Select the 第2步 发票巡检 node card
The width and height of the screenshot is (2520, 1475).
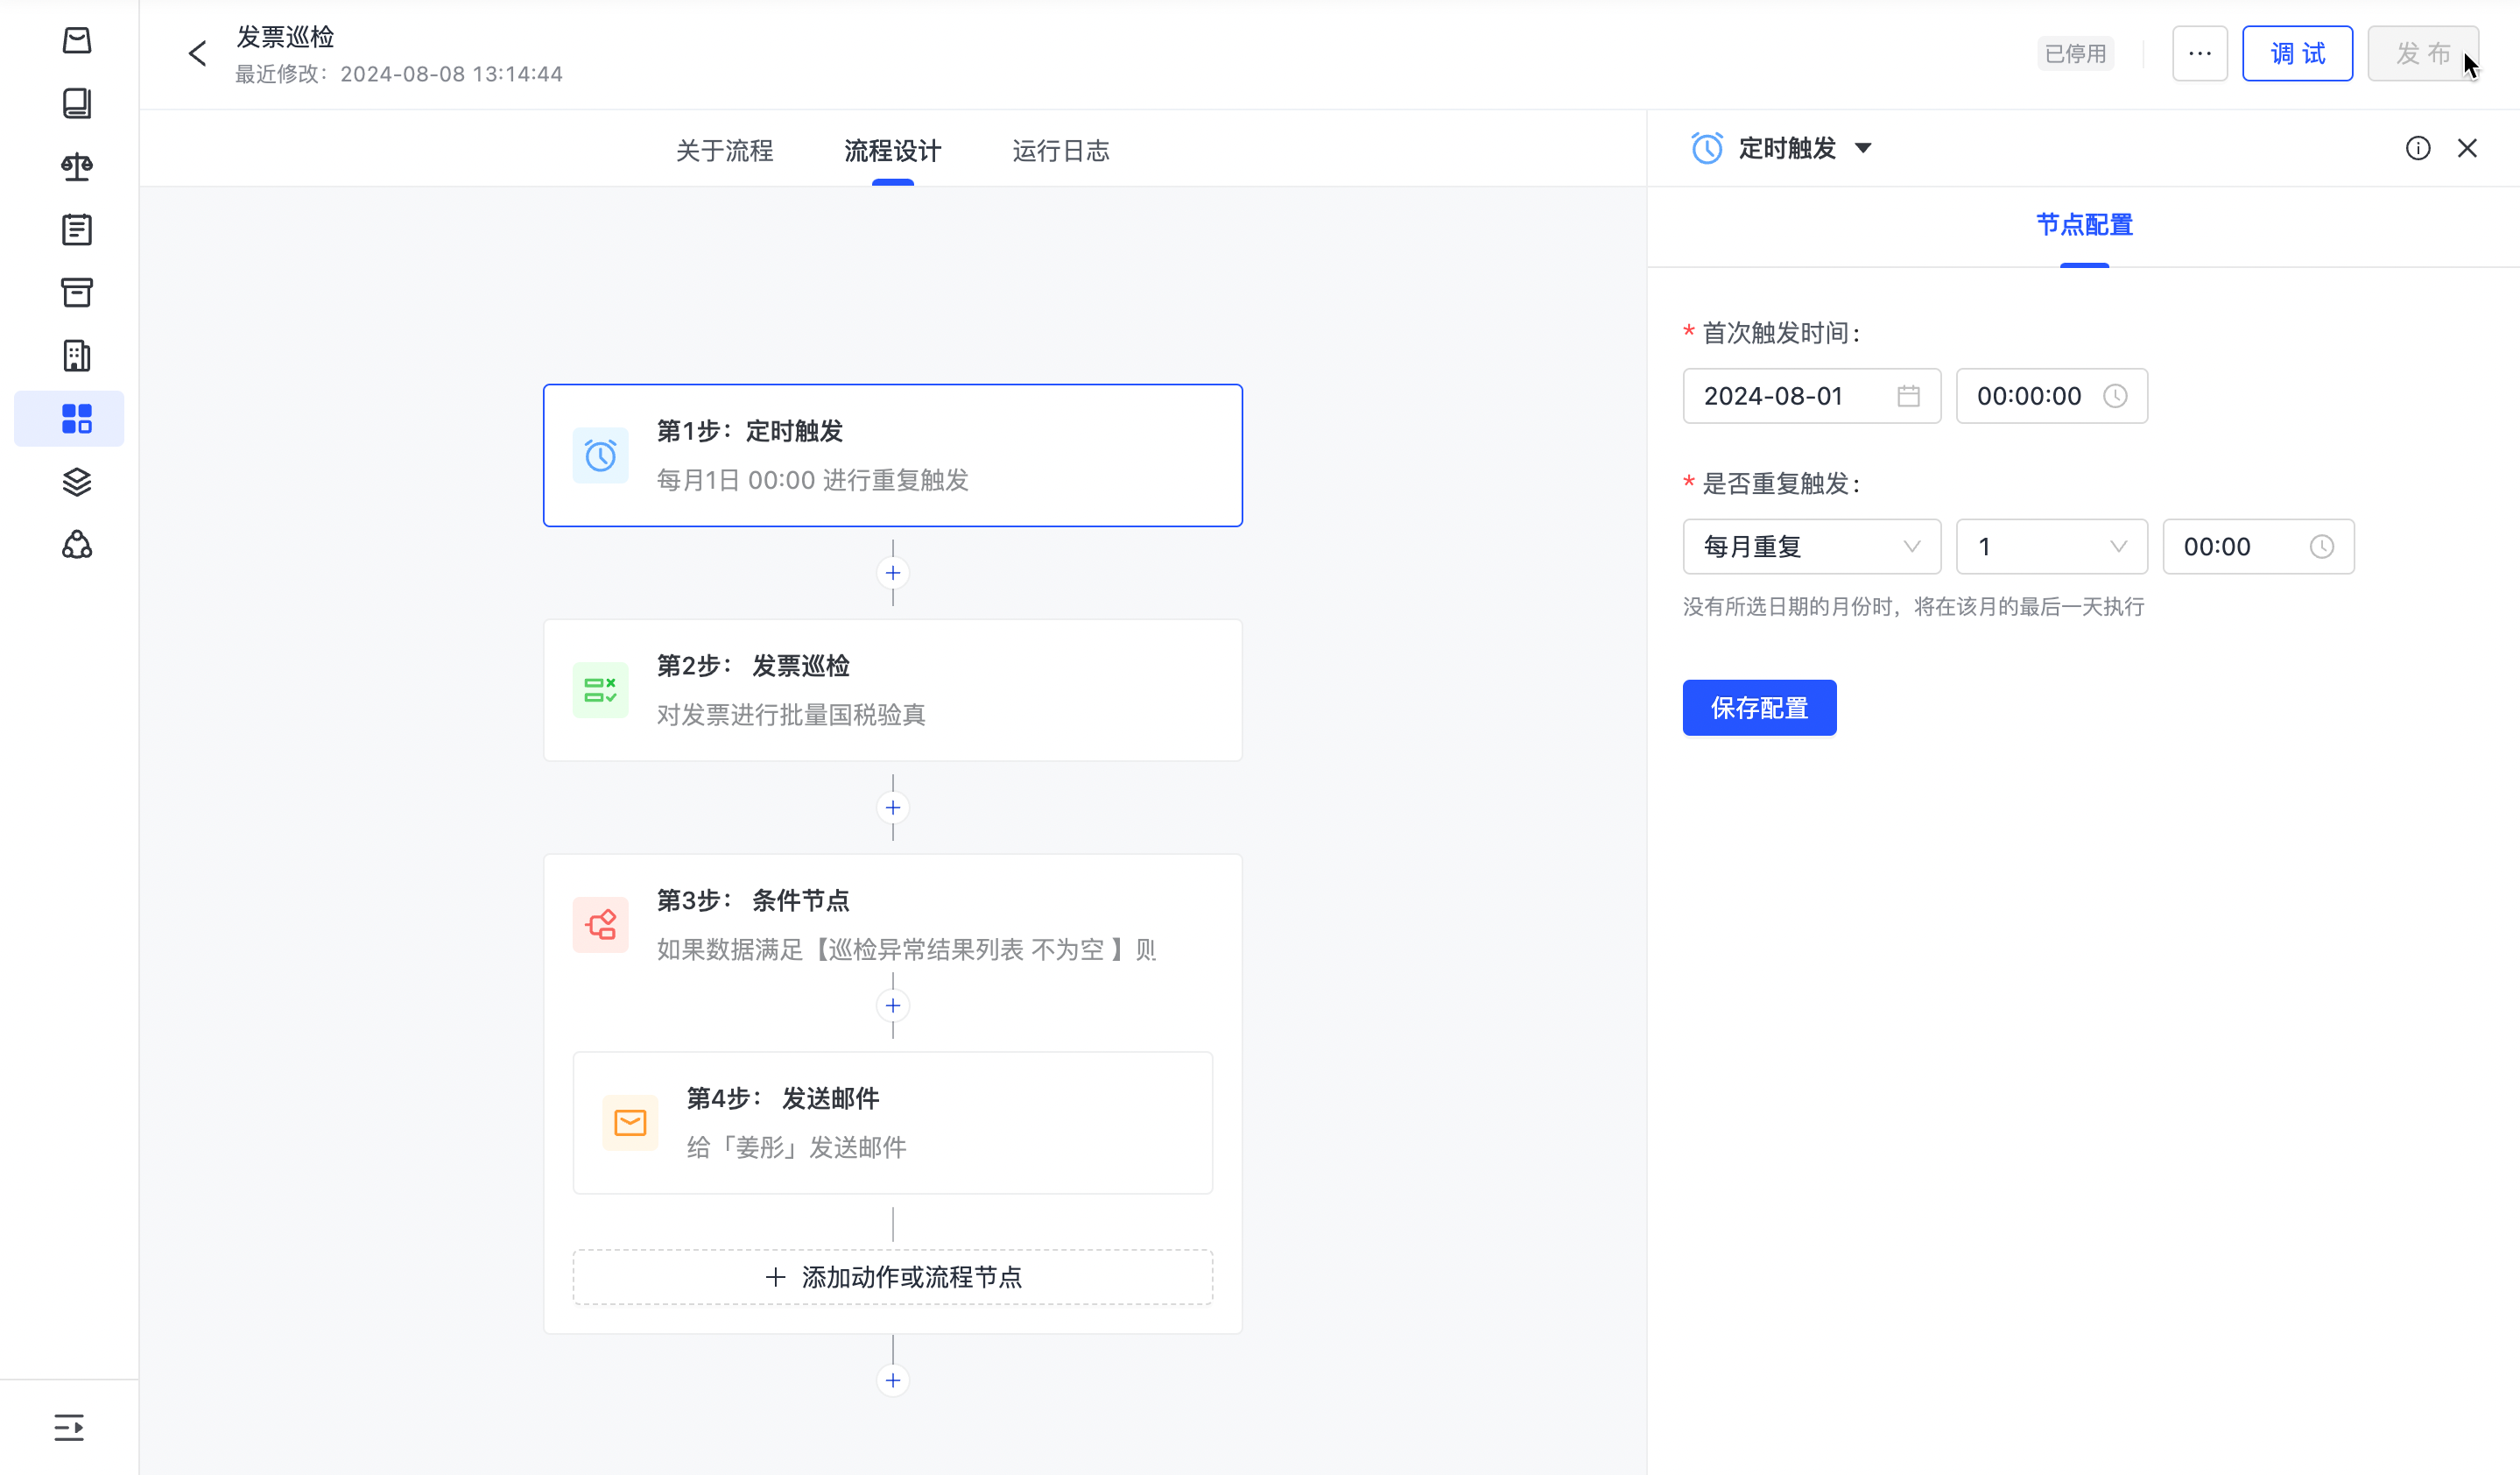[x=892, y=690]
